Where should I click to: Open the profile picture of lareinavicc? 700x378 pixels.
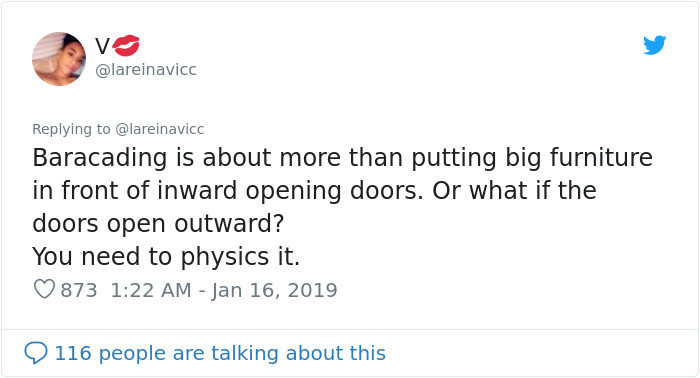59,59
